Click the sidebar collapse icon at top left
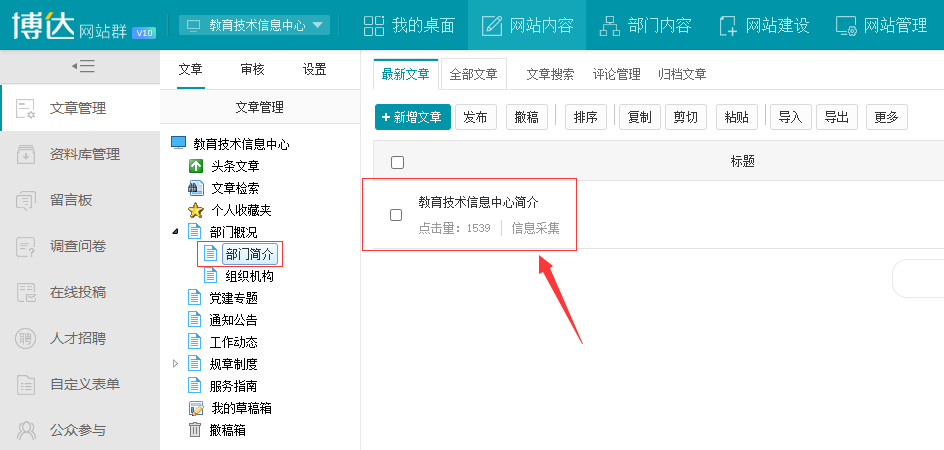Screen dimensions: 944x450 [82, 66]
